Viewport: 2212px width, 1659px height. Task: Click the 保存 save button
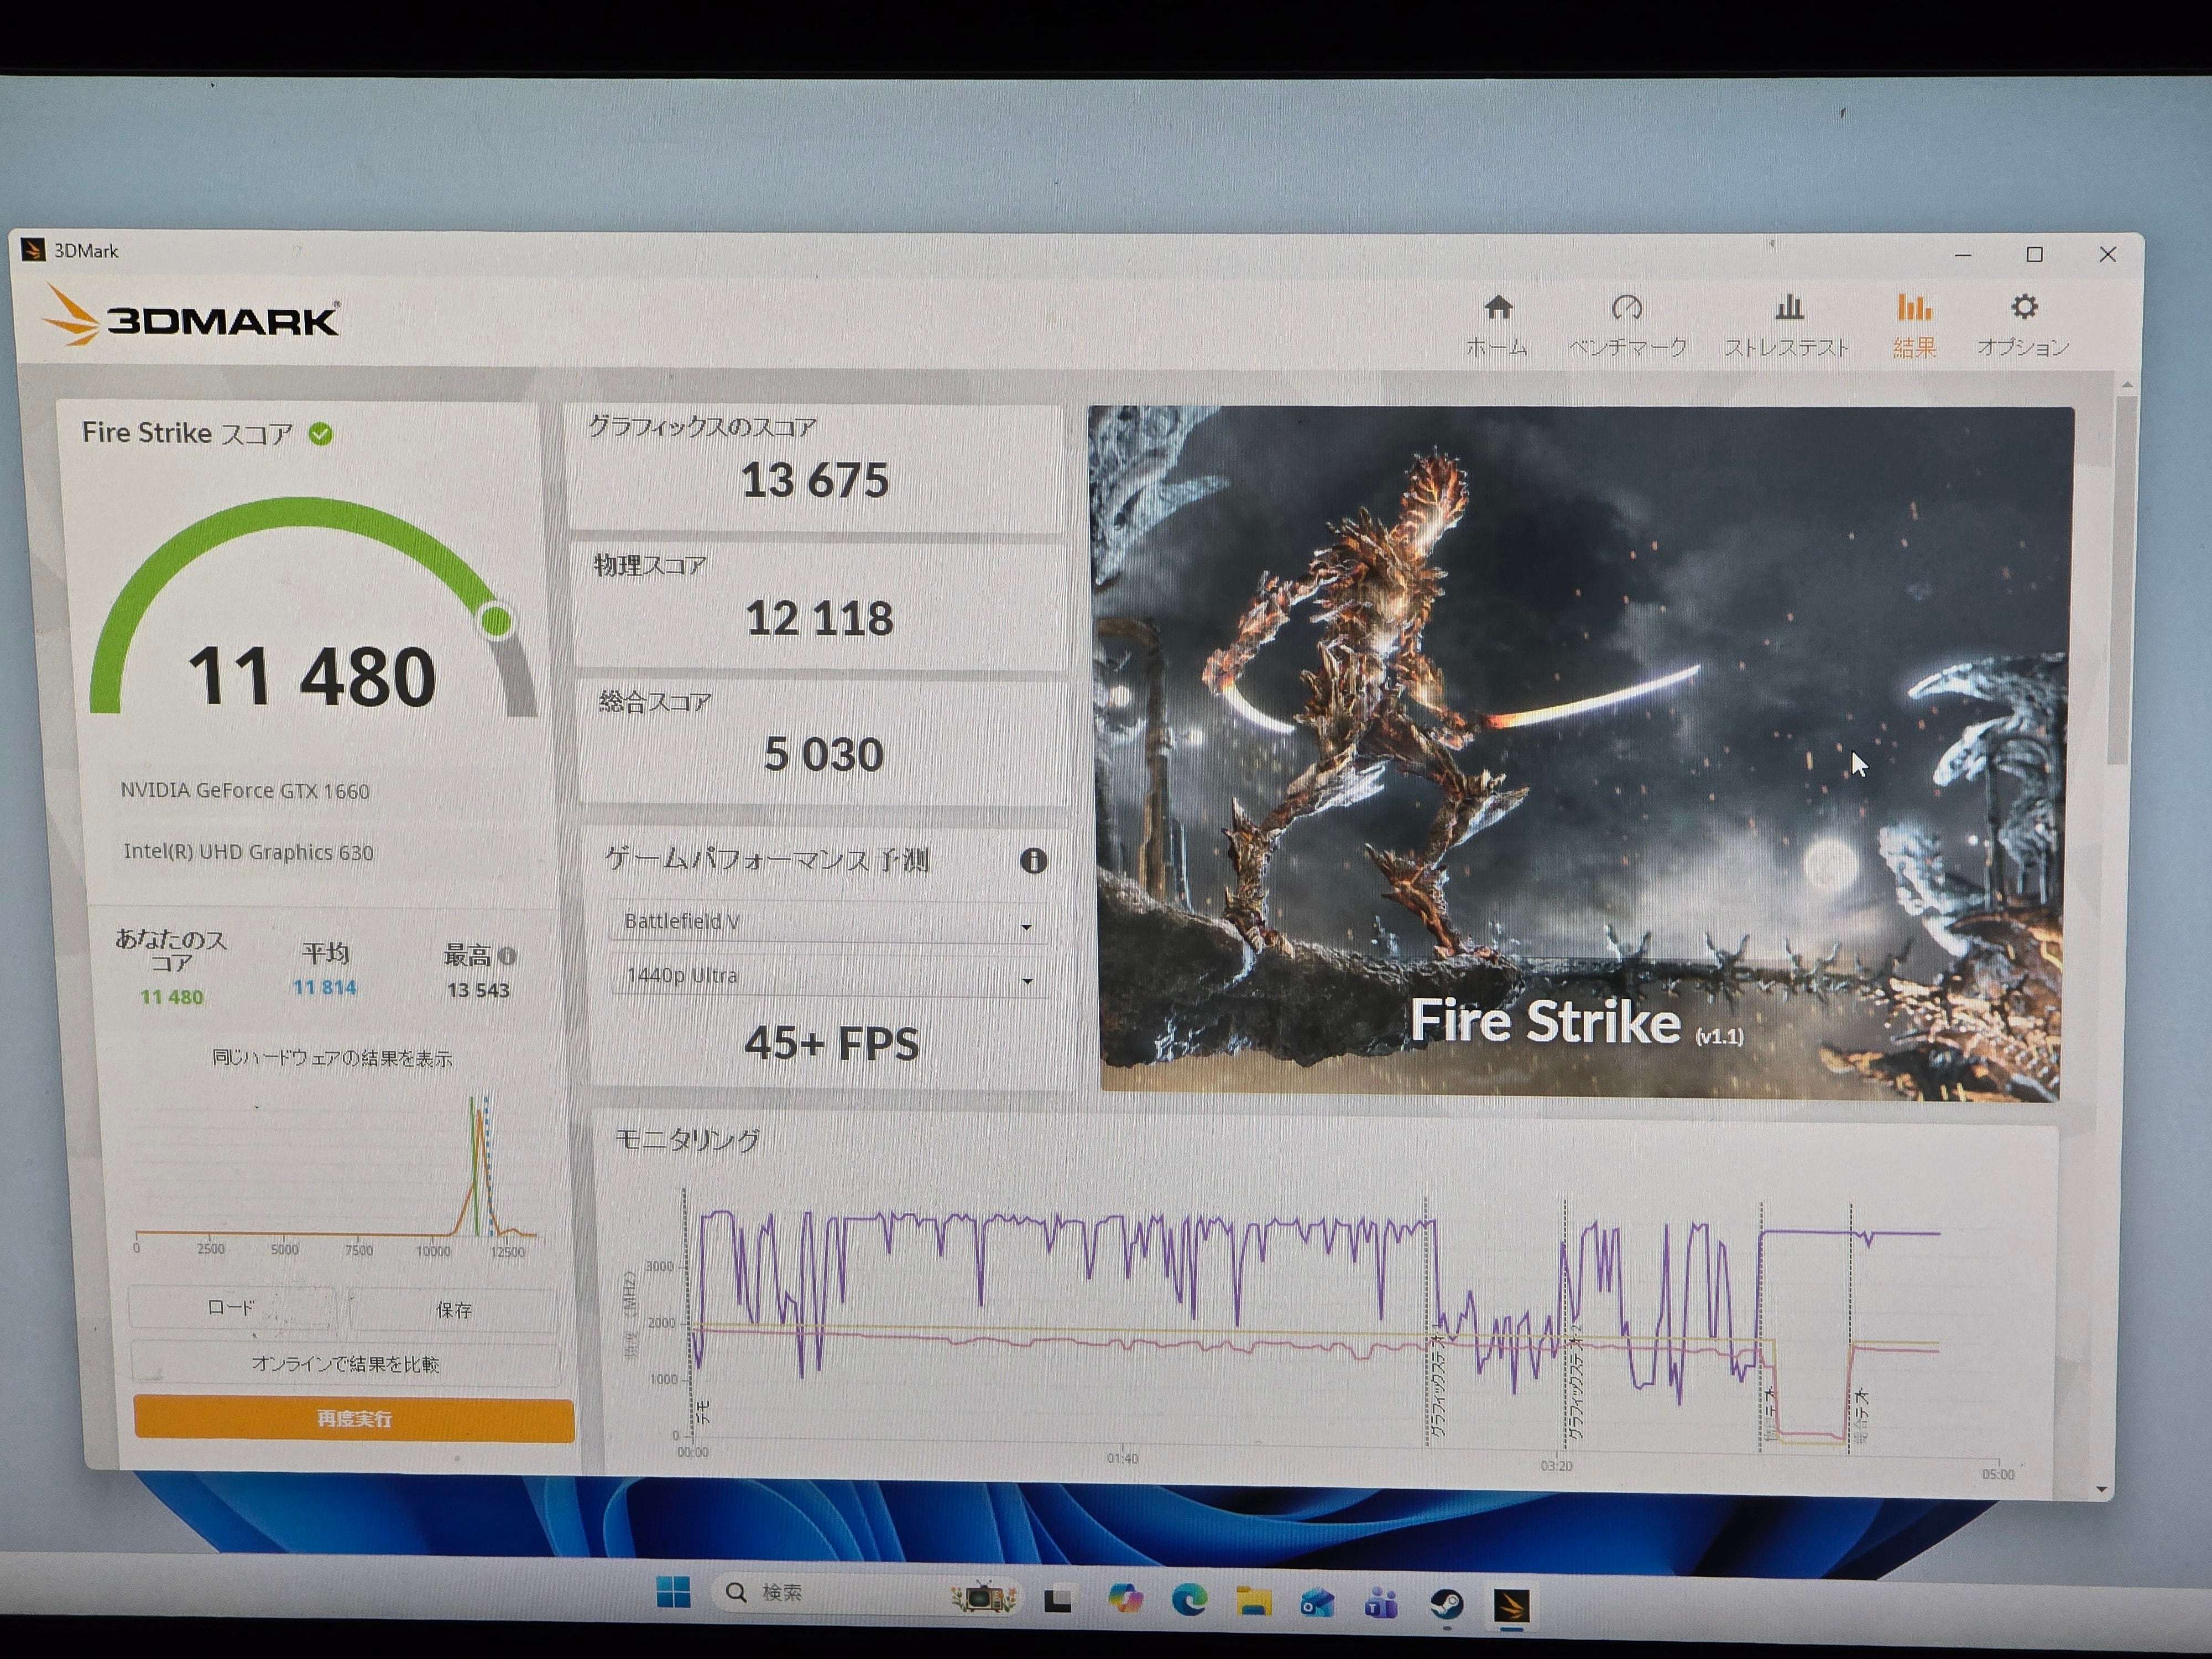point(453,1310)
